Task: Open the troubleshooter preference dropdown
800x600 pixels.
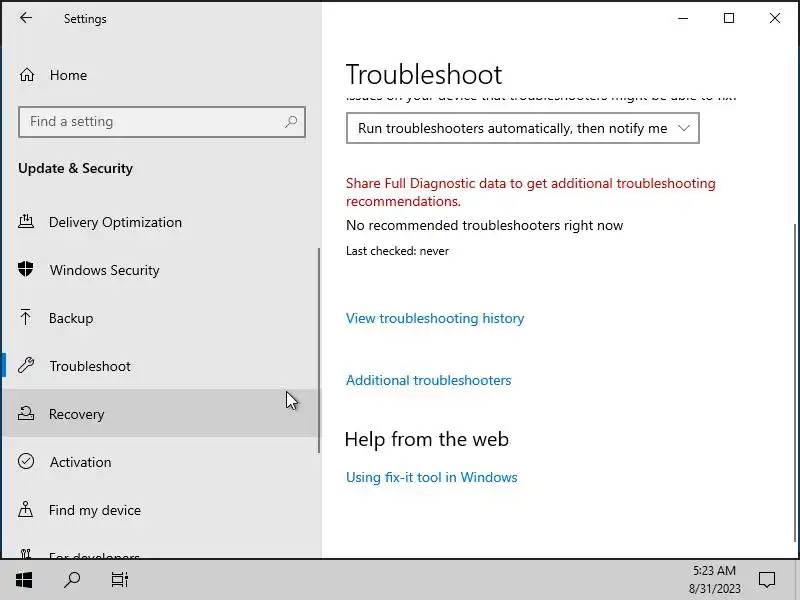Action: (x=522, y=128)
